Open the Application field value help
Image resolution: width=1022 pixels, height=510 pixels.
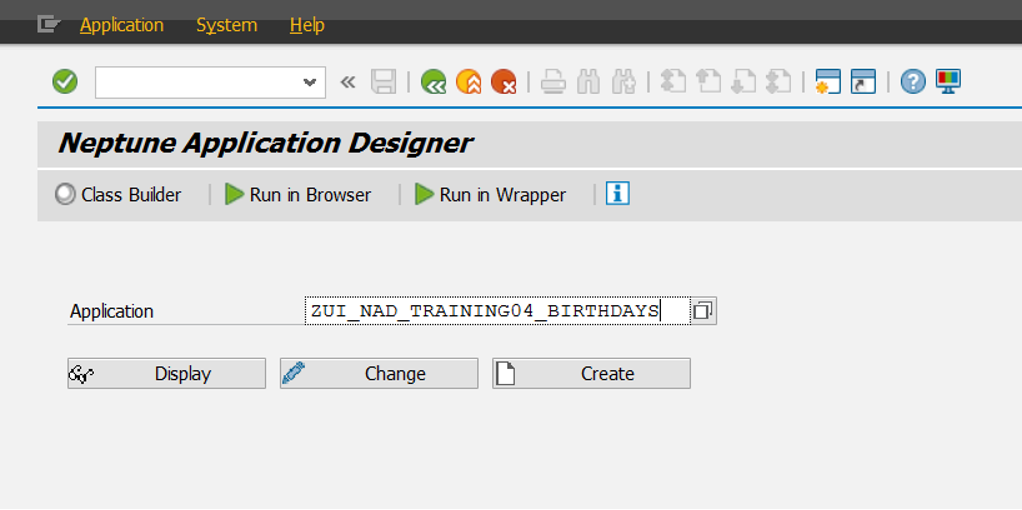coord(703,311)
